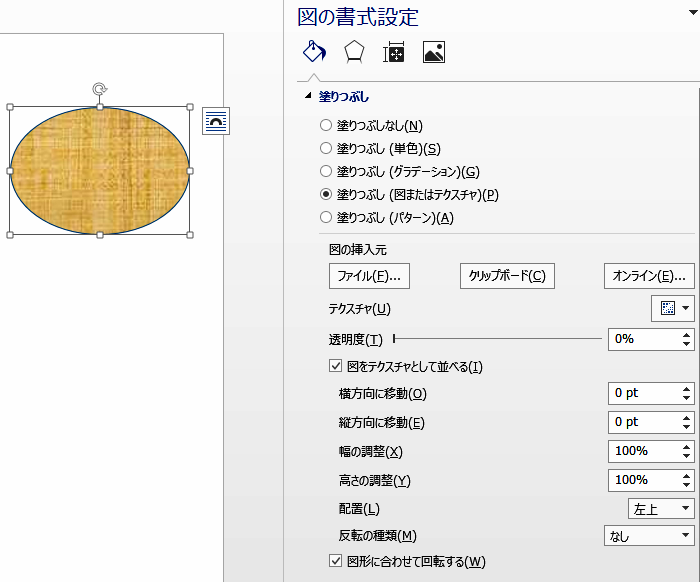Expand the 反転の種類 dropdown
This screenshot has width=700, height=582.
649,536
